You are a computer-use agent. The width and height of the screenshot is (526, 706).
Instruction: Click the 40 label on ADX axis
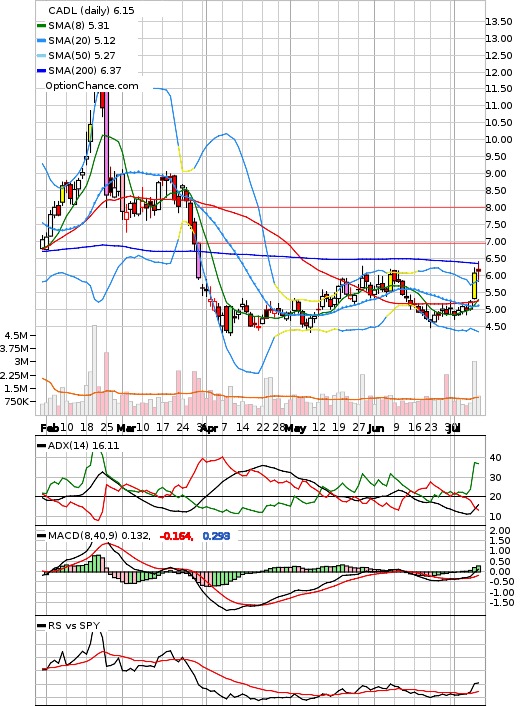coord(495,457)
